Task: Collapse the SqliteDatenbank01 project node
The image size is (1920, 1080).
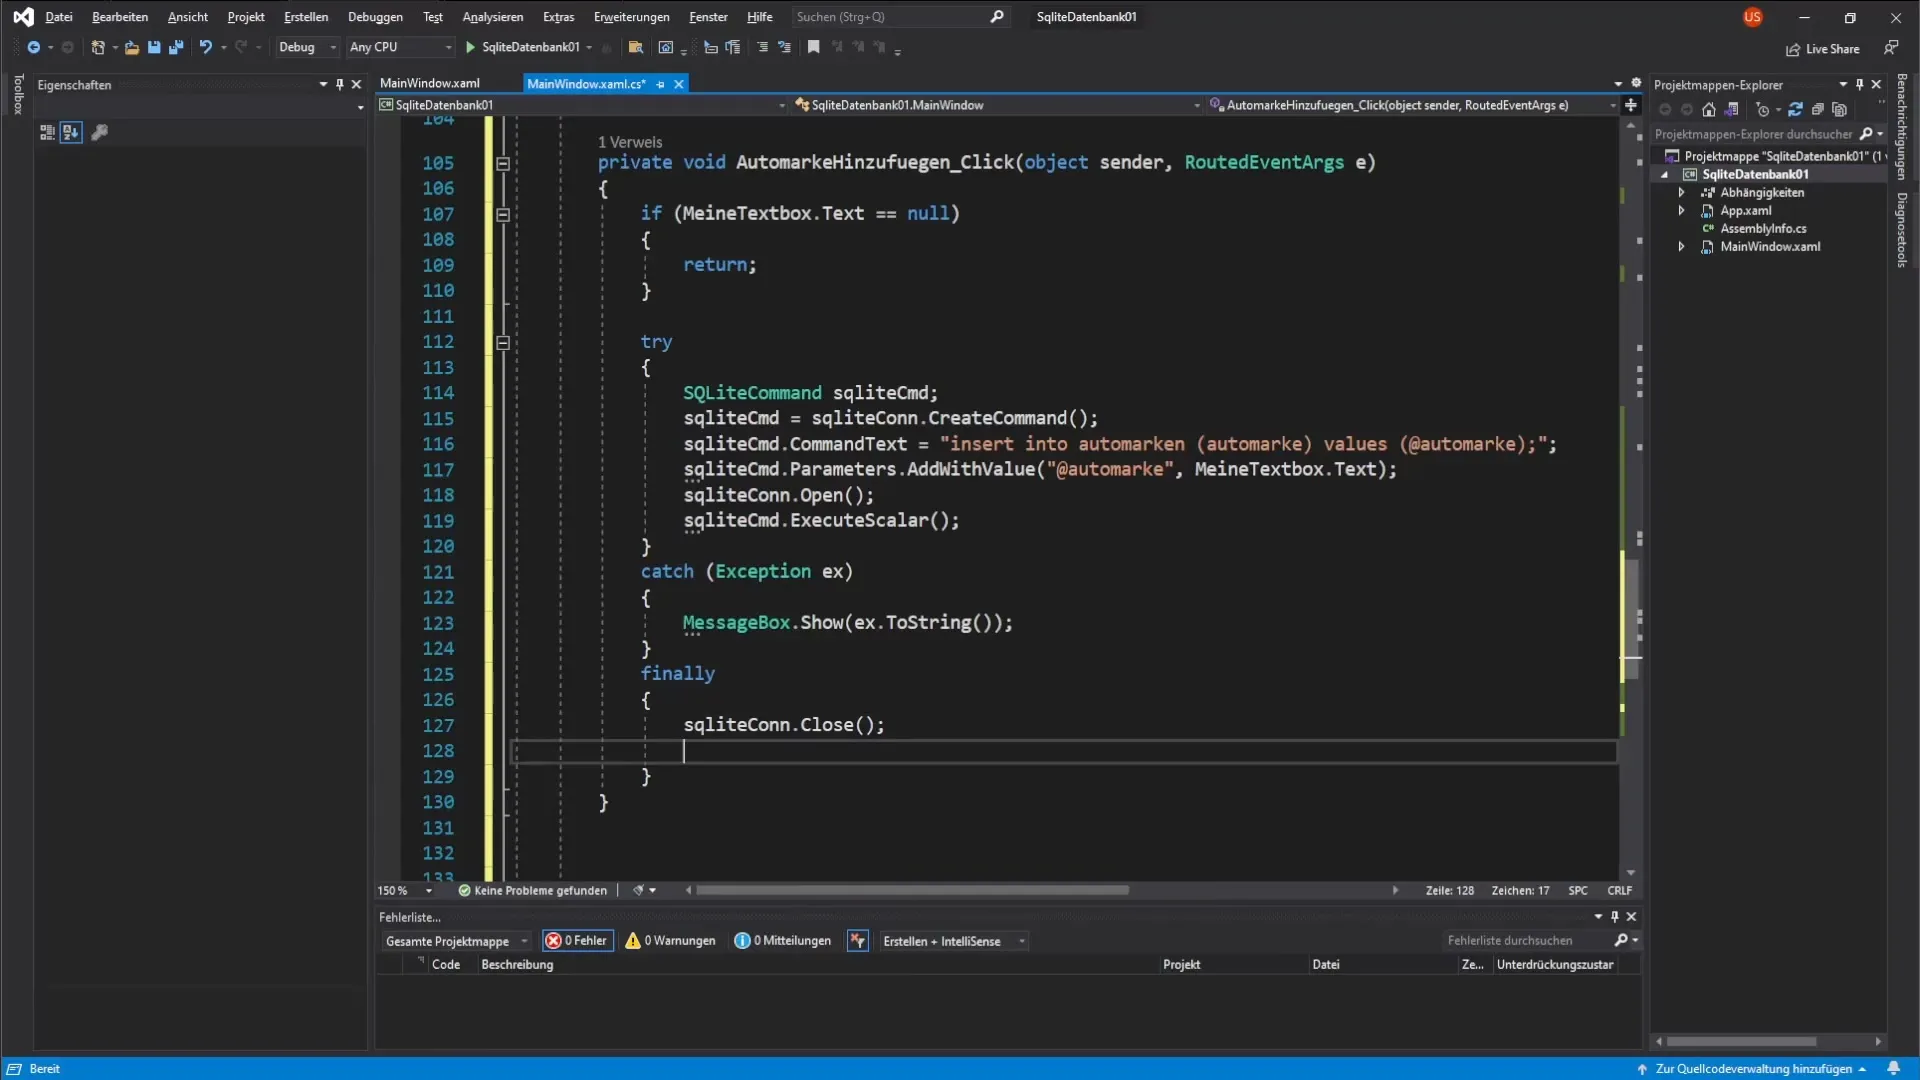Action: pyautogui.click(x=1665, y=174)
